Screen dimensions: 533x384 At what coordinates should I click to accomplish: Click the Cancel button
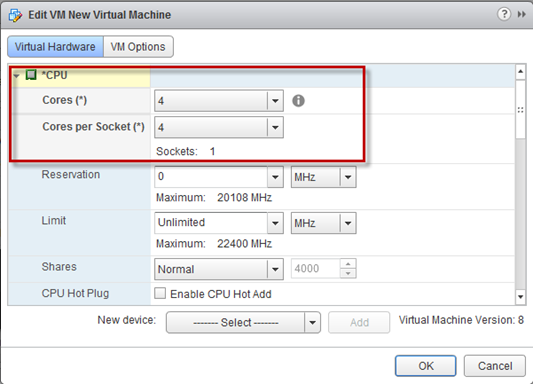pos(495,366)
